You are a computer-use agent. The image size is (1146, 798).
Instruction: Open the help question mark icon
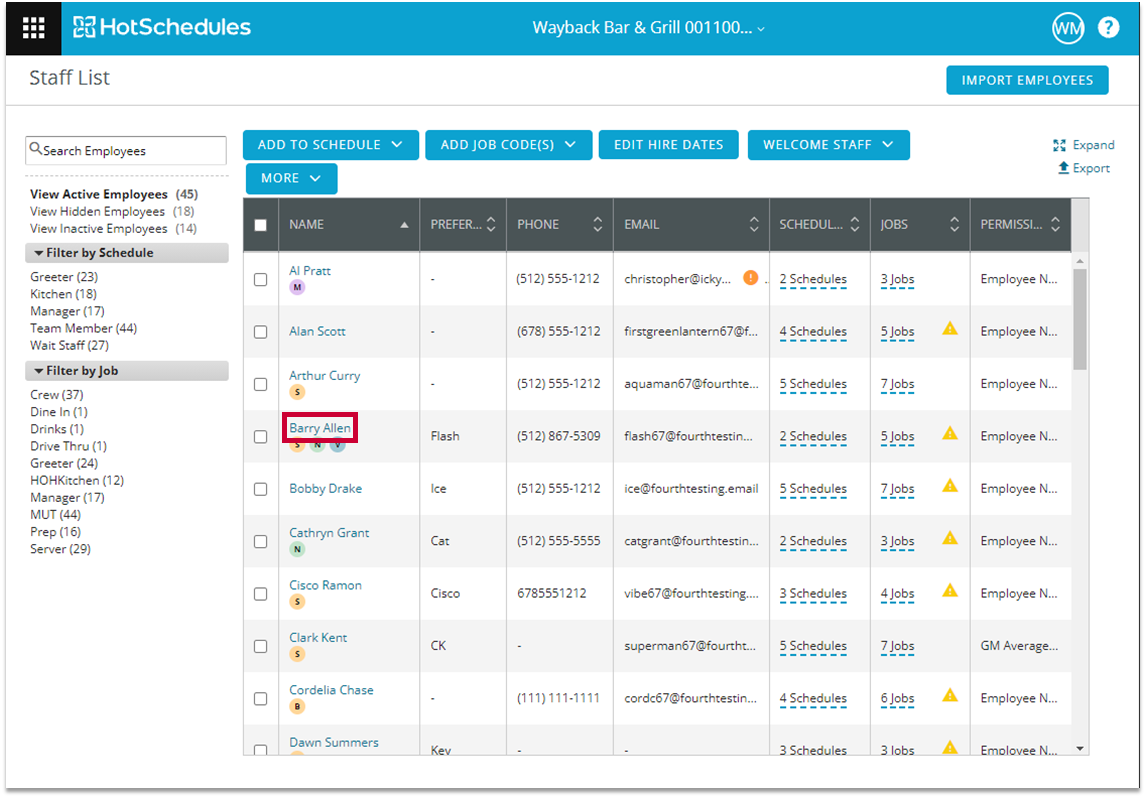pyautogui.click(x=1108, y=28)
